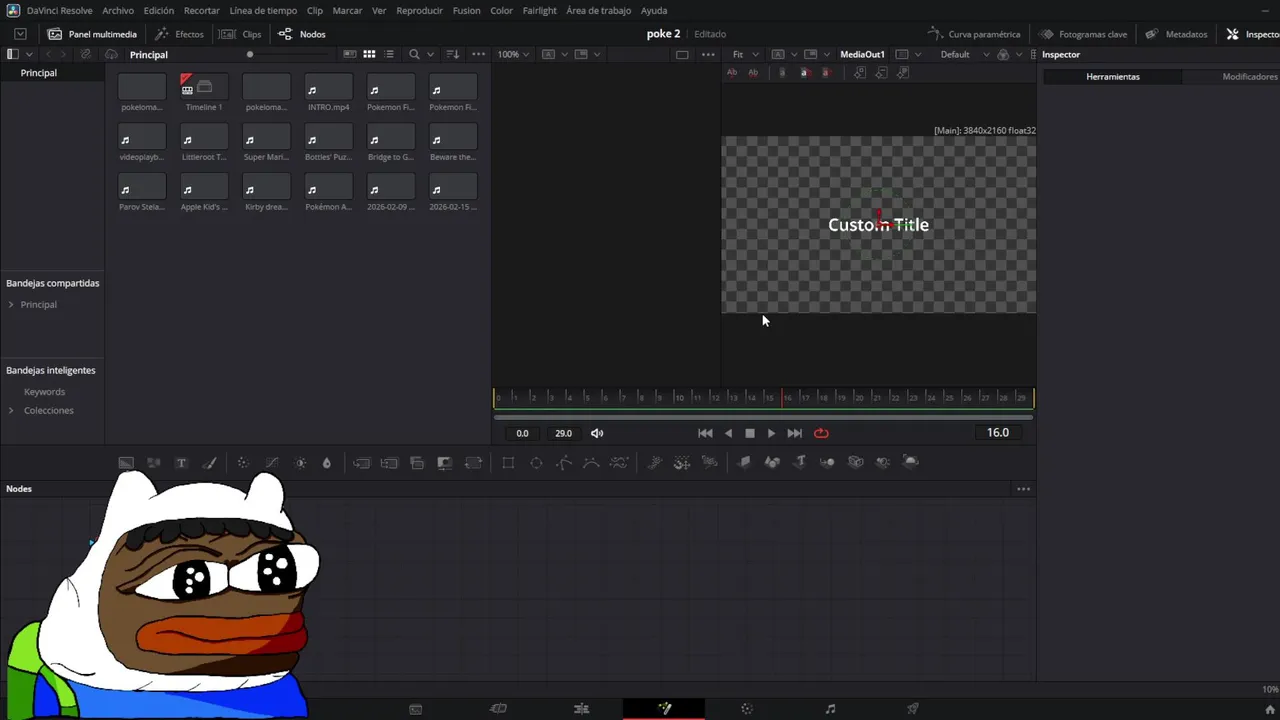Add an Ellipse mask tool
The height and width of the screenshot is (720, 1280).
pyautogui.click(x=536, y=463)
